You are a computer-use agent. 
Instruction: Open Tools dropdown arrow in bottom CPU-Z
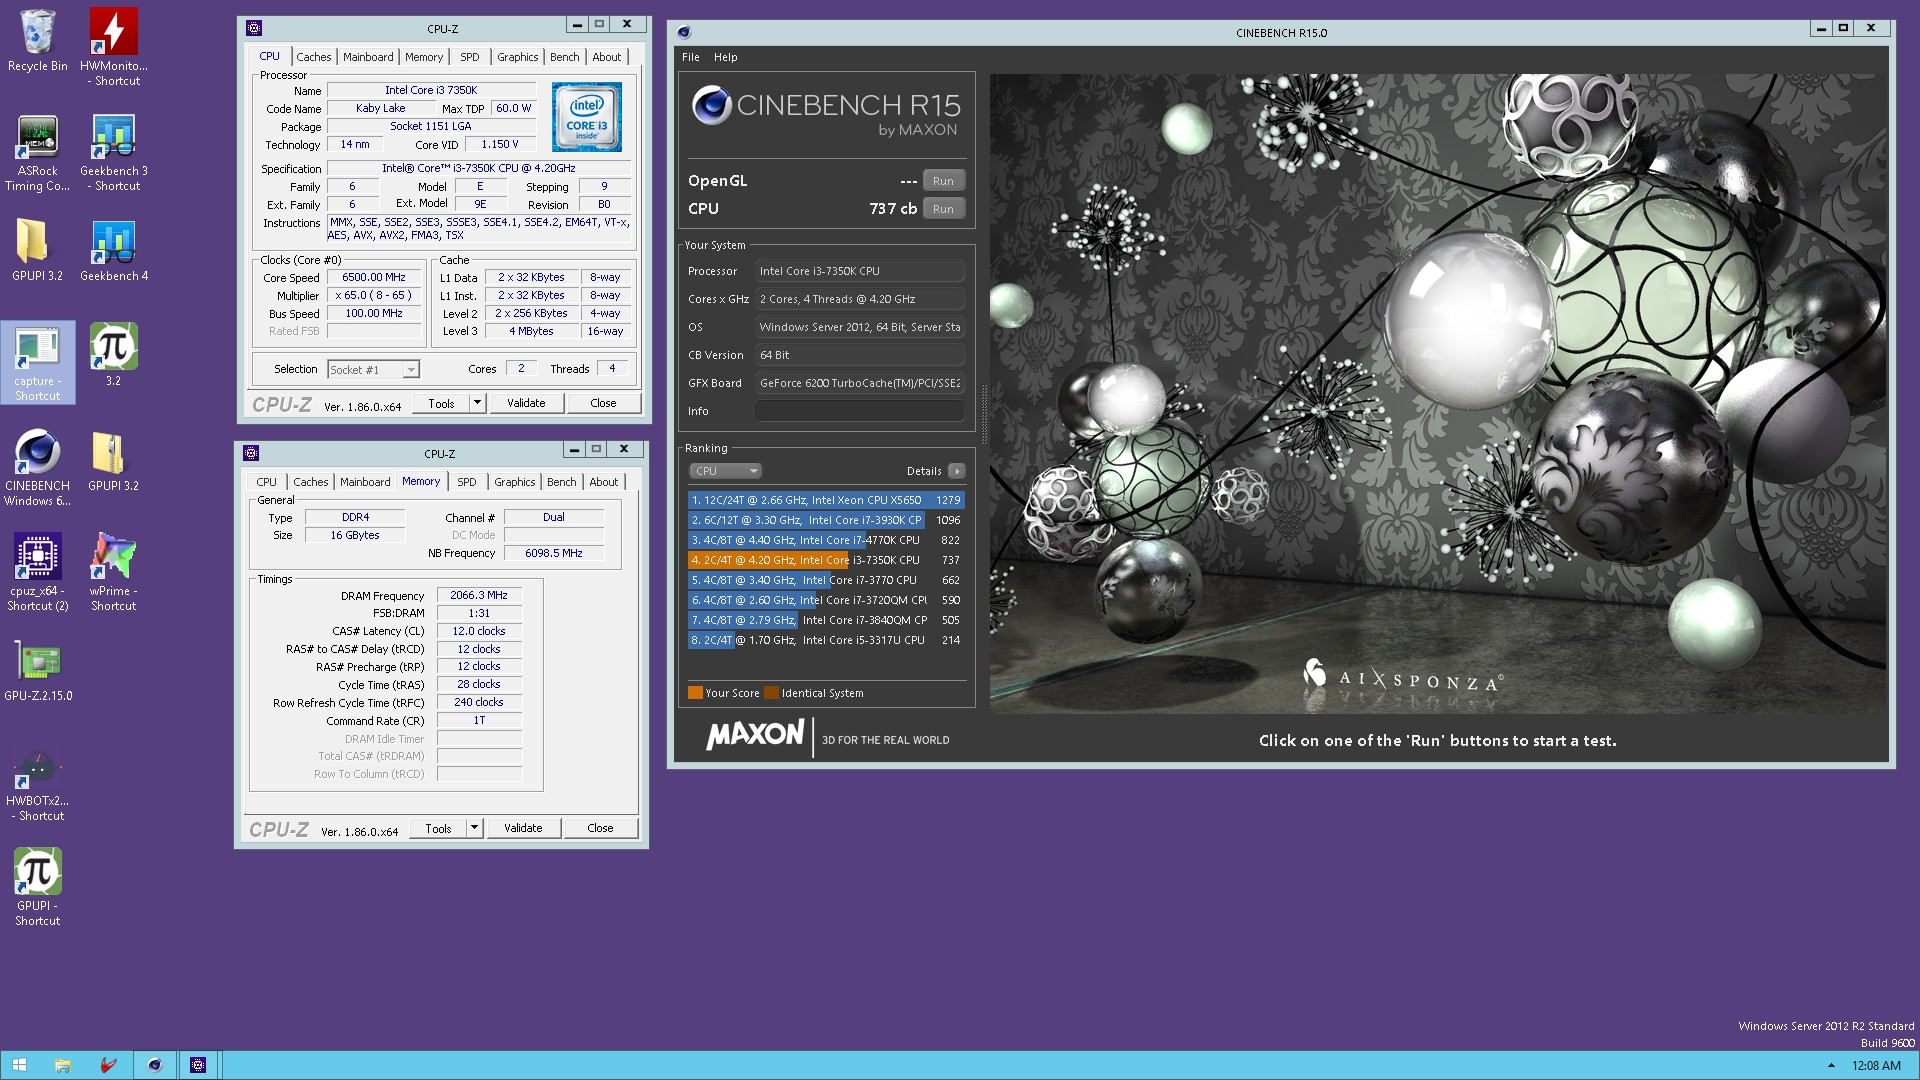tap(474, 828)
